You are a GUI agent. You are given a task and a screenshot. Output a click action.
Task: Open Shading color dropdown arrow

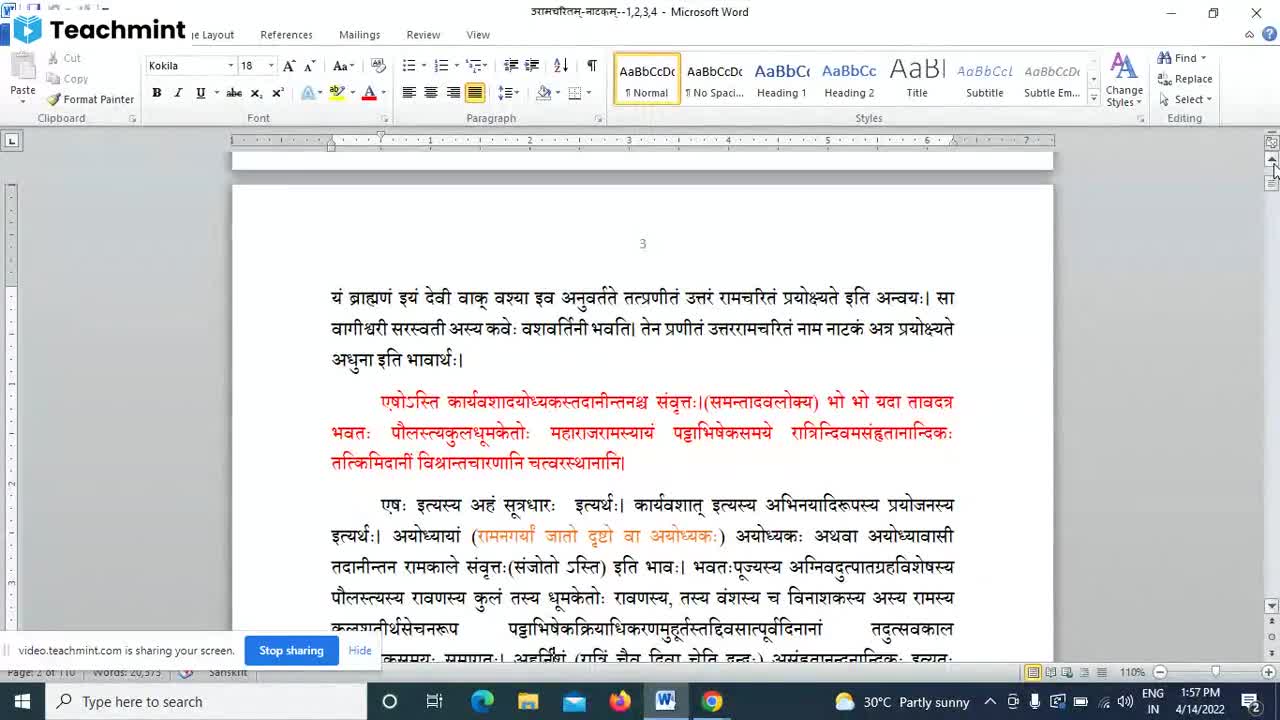click(559, 93)
